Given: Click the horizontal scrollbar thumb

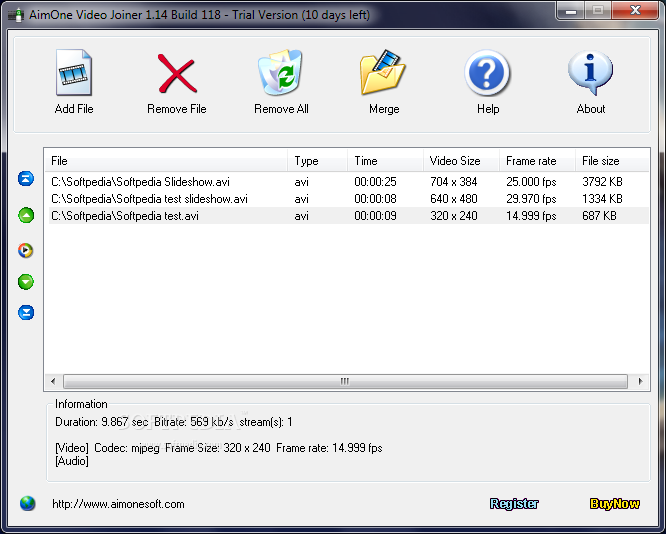Looking at the screenshot, I should coord(345,381).
